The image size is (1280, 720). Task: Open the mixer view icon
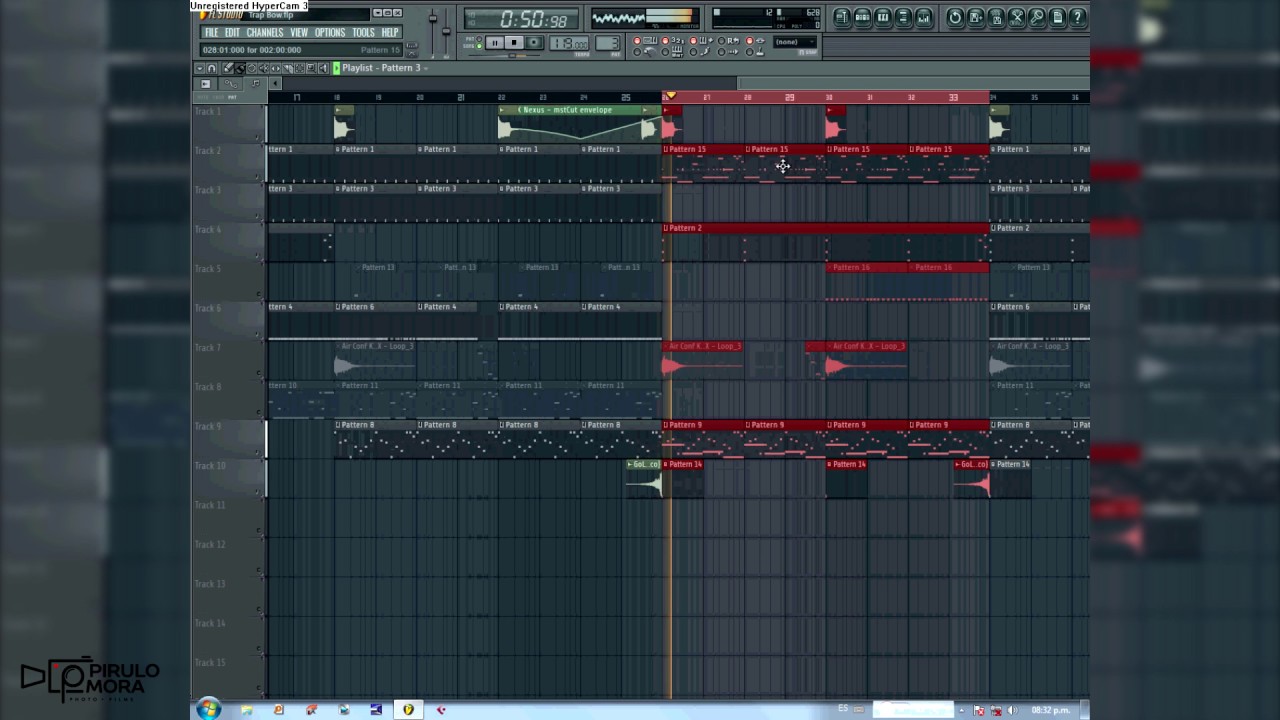pos(924,17)
